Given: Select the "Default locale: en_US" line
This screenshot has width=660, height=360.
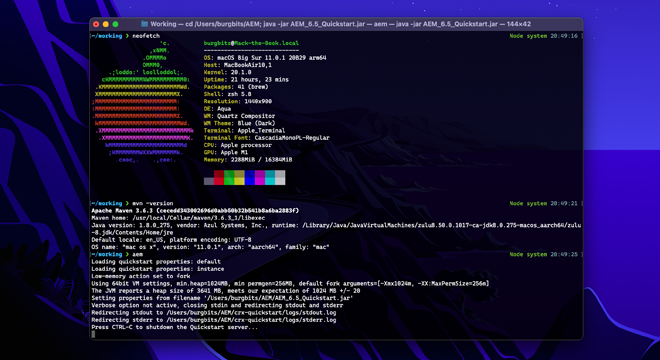Looking at the screenshot, I should point(171,240).
